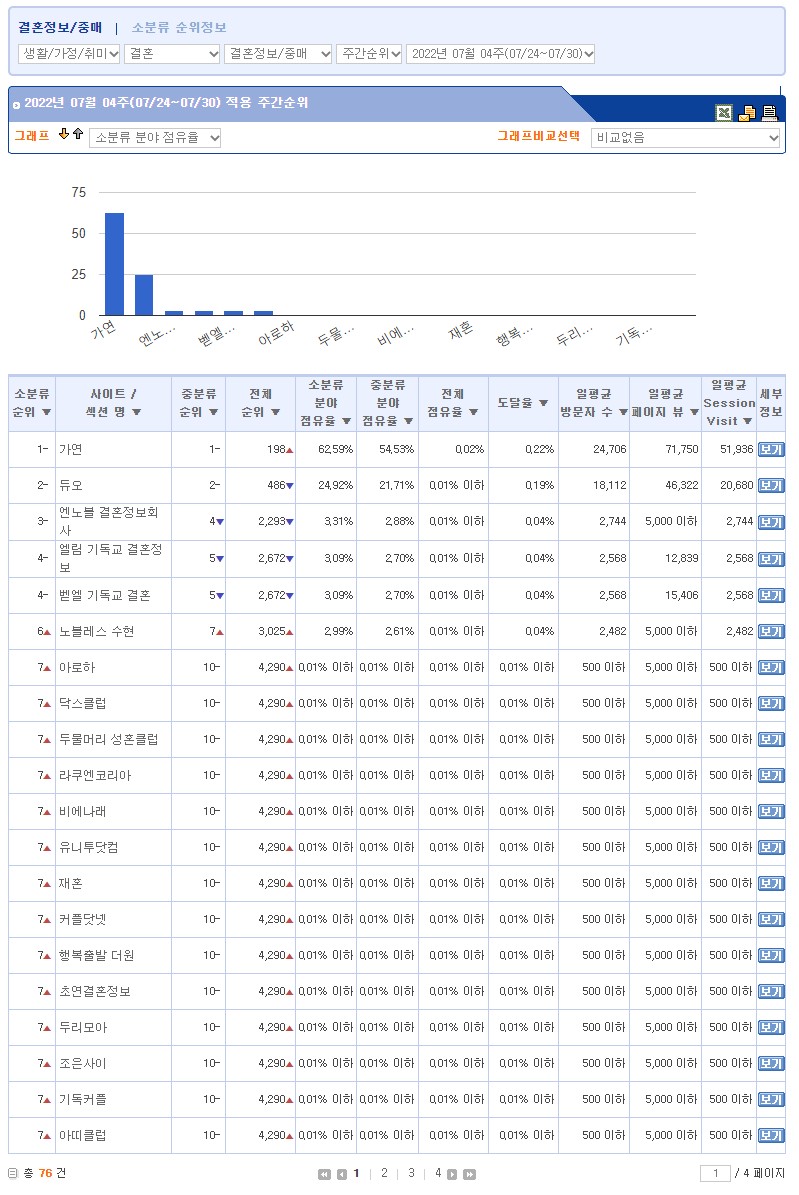Viewport: 799px width, 1195px height.
Task: Open 보기 details for 노블레스 수현
Action: 771,632
